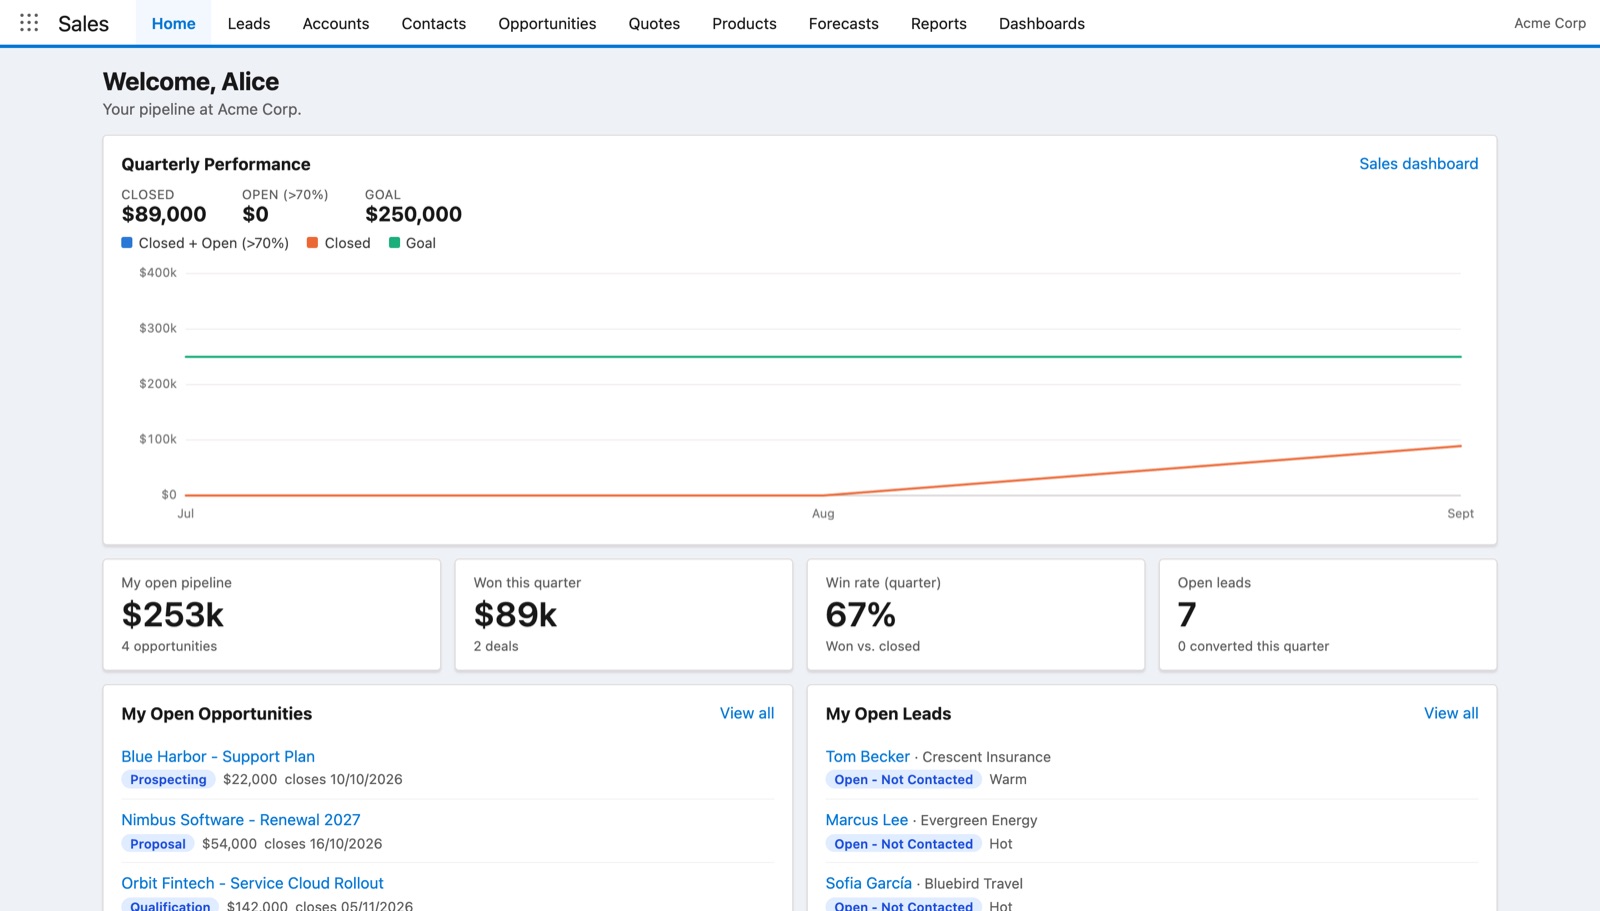Open the Contacts tab

[433, 23]
